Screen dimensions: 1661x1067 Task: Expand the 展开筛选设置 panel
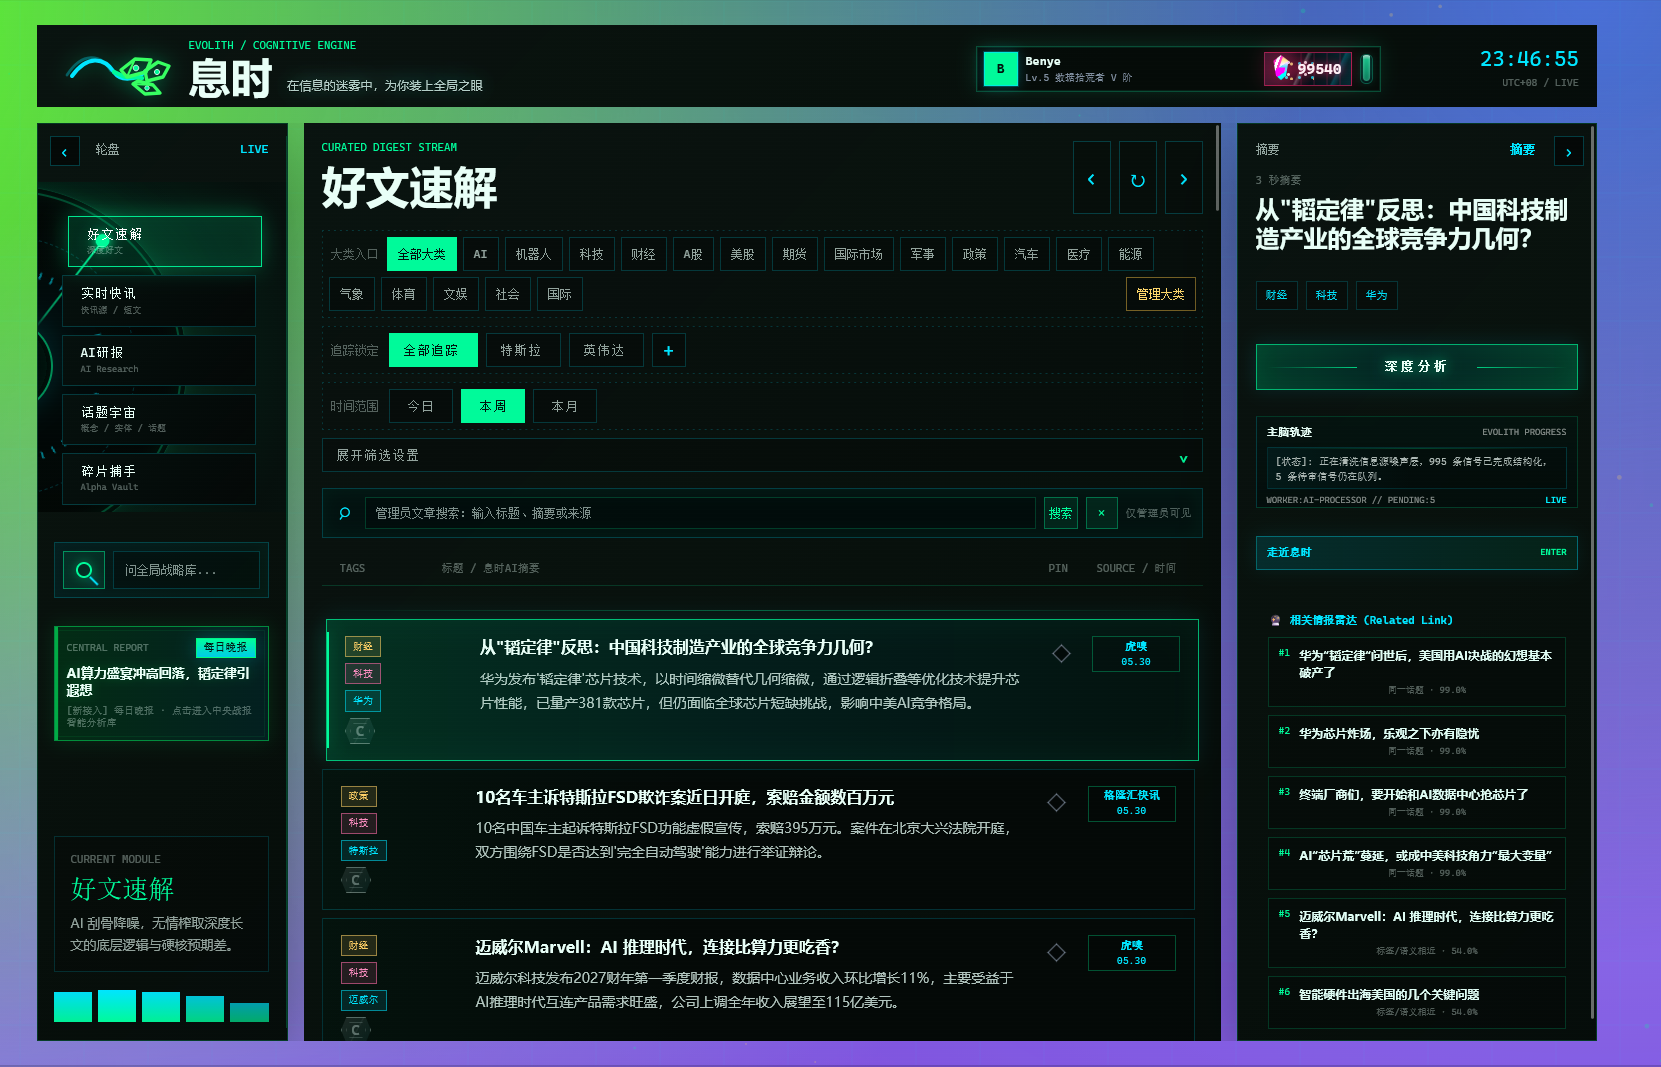762,455
